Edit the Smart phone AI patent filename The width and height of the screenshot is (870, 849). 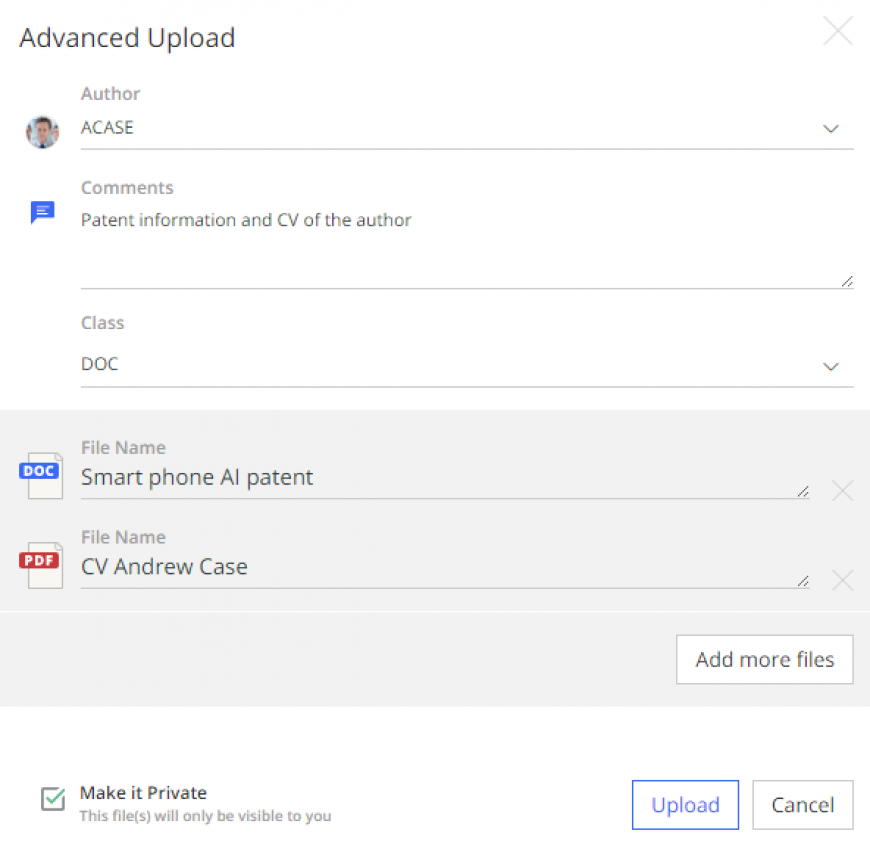[445, 479]
